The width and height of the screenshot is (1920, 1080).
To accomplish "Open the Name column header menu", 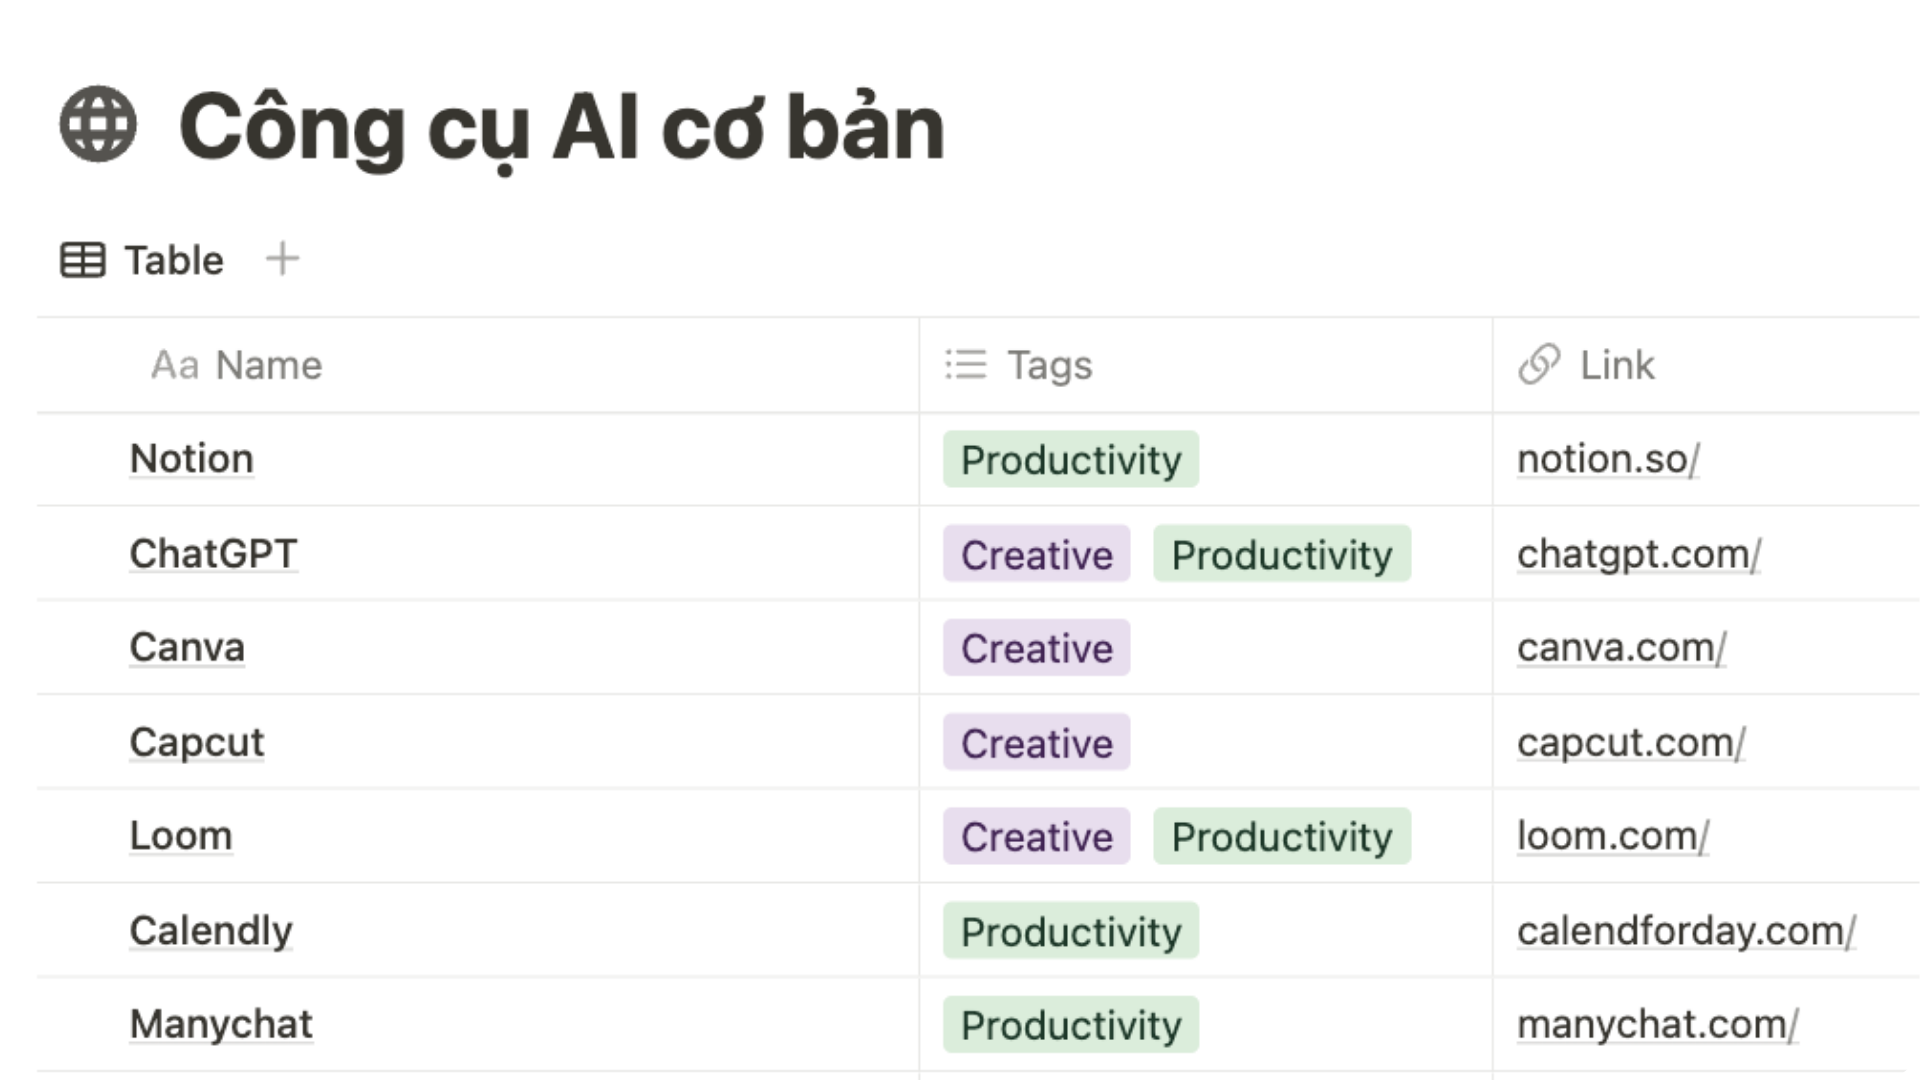I will coord(478,365).
